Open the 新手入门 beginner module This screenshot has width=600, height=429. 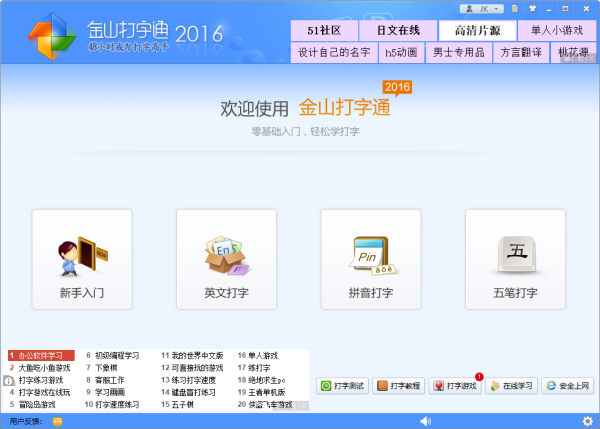(82, 259)
